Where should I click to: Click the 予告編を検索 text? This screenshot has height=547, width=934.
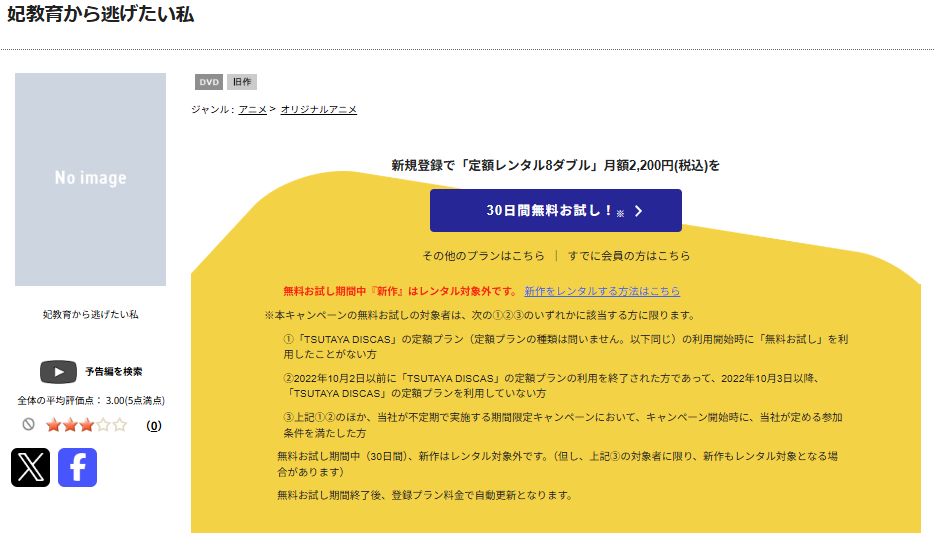[114, 372]
